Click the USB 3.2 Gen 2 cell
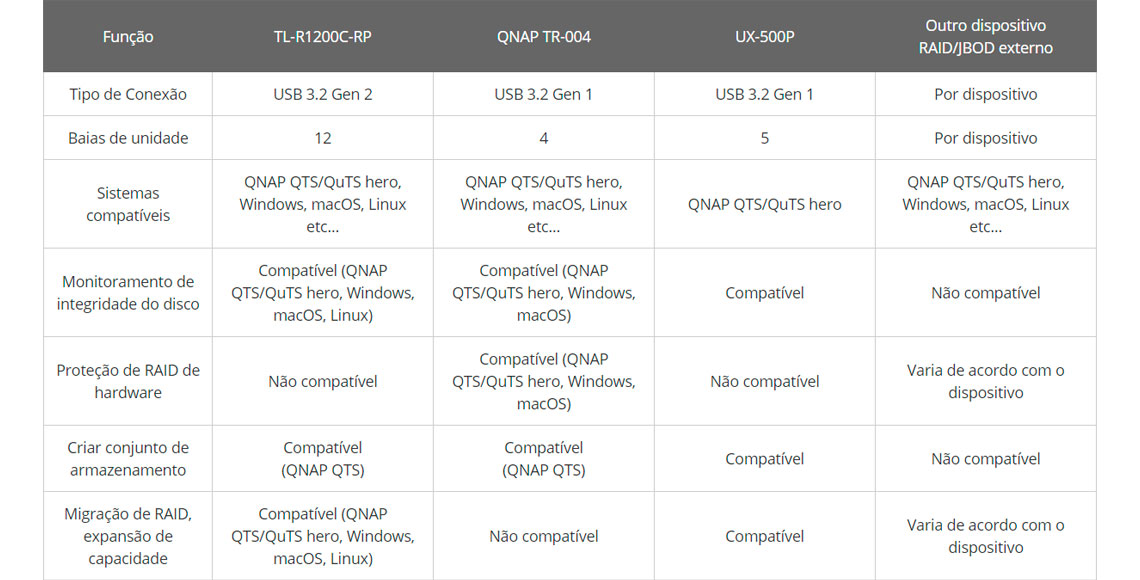Viewport: 1140px width, 580px height. tap(322, 94)
